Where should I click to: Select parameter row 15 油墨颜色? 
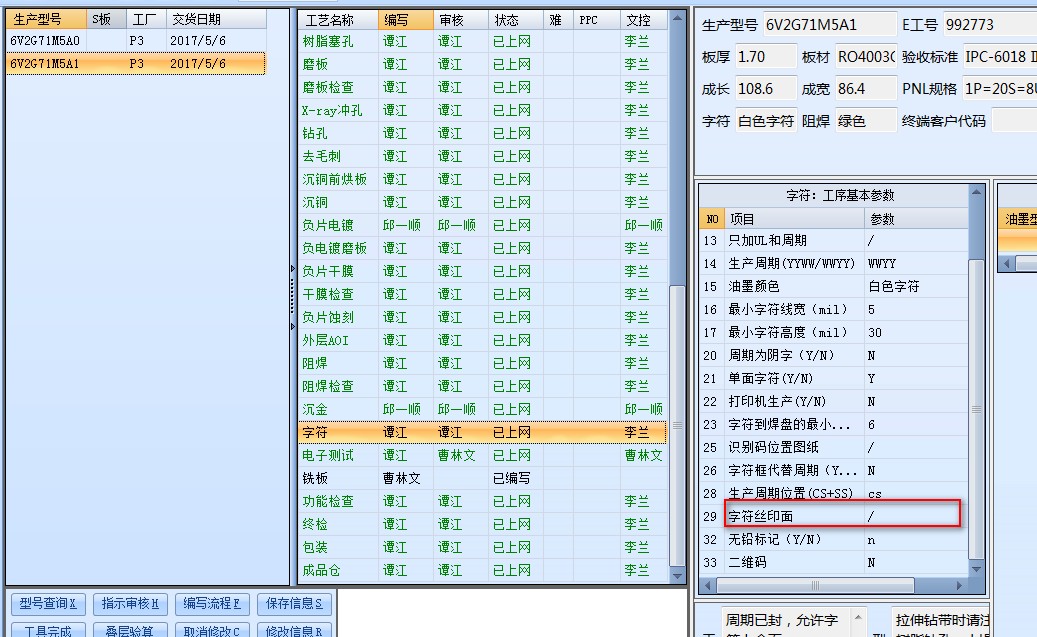(834, 286)
